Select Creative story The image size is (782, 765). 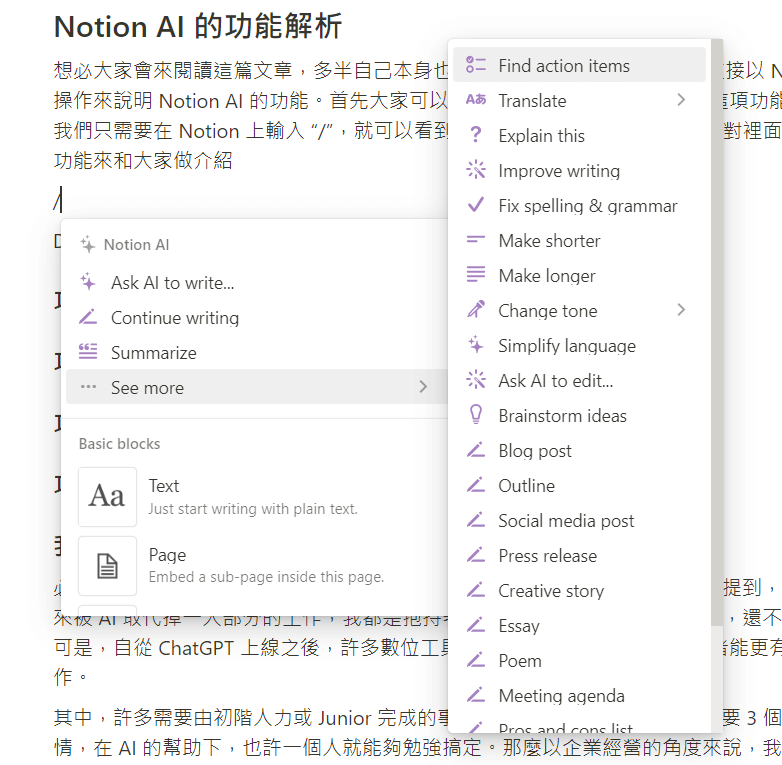pos(580,590)
